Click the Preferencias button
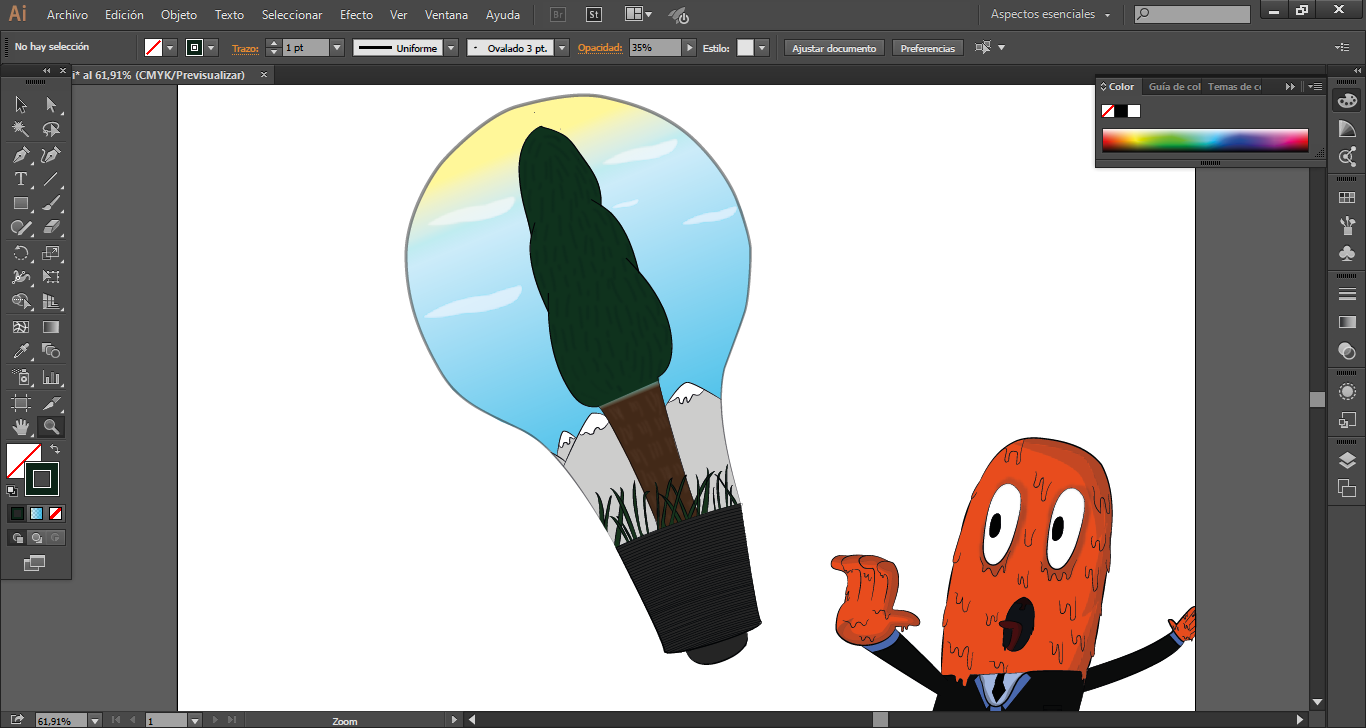 click(927, 48)
